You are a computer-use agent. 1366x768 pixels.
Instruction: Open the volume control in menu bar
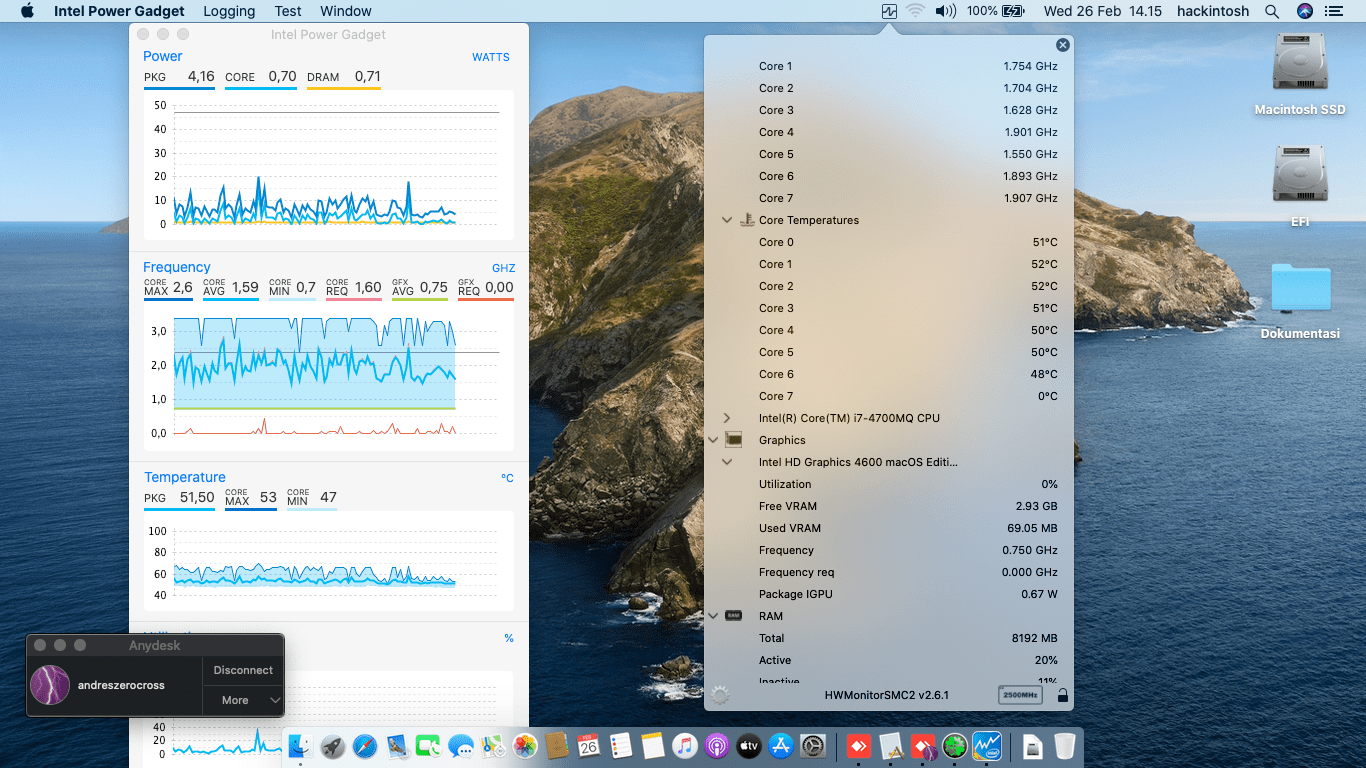945,11
